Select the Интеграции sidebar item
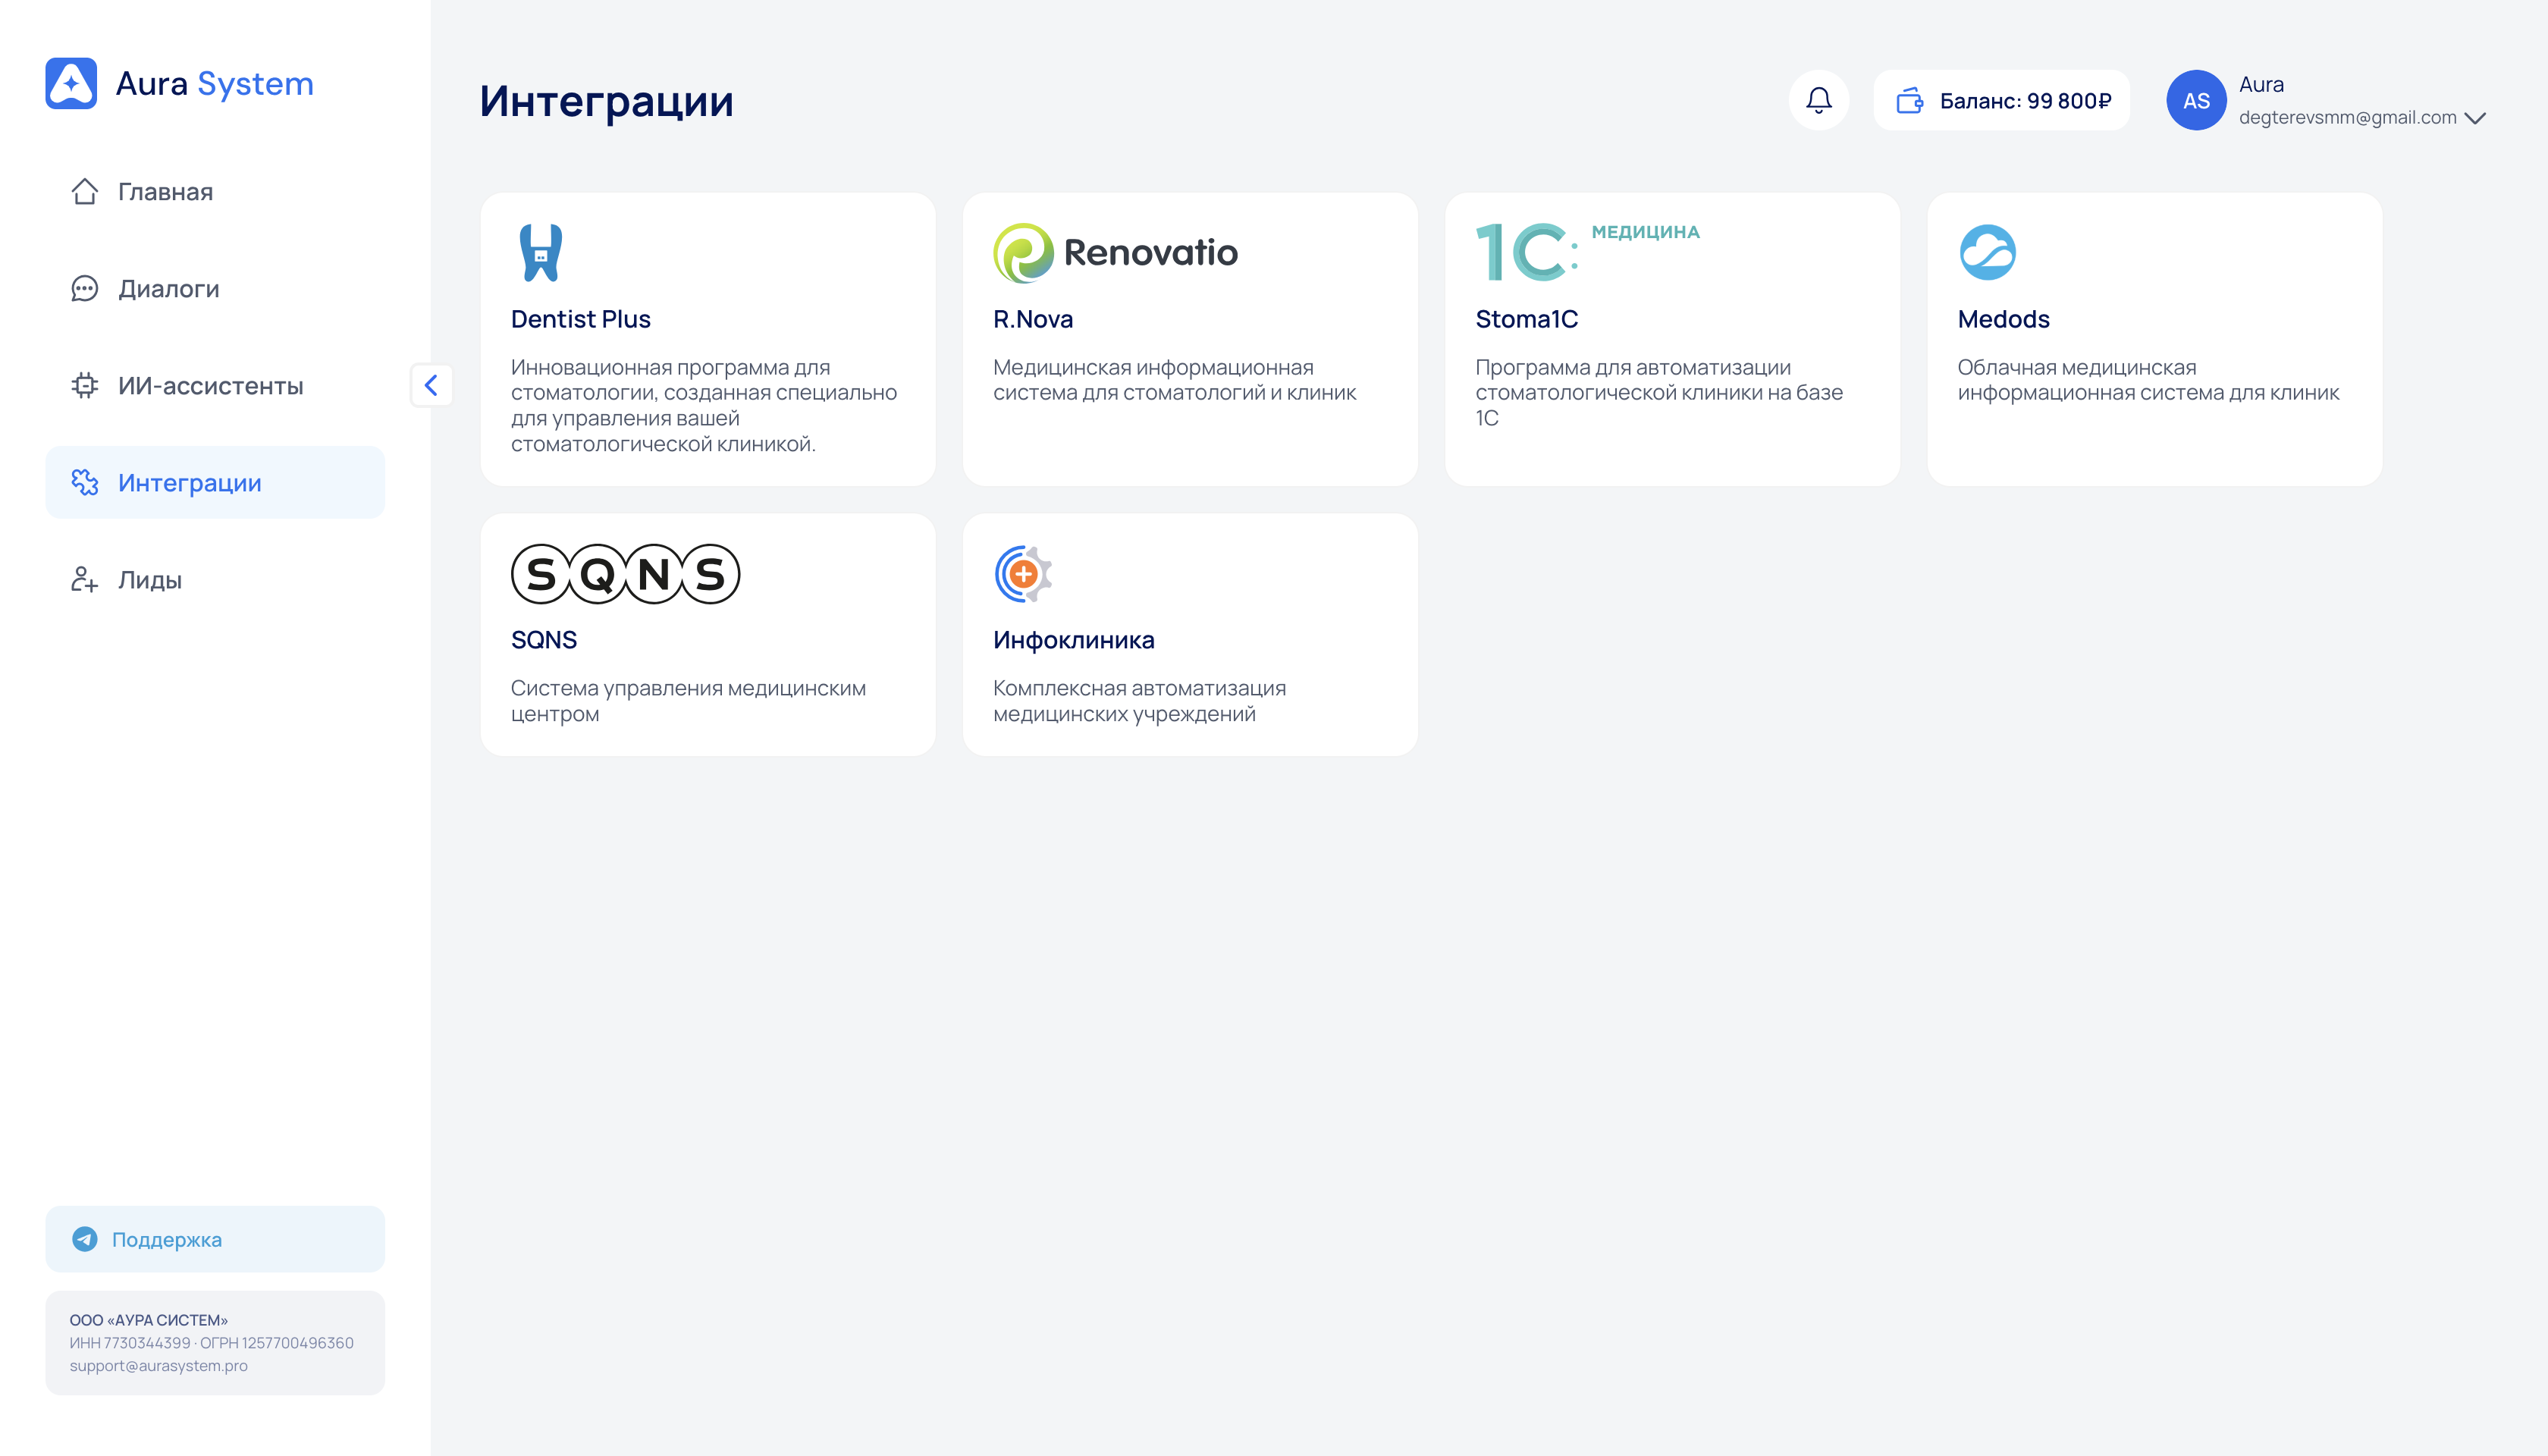Screen dimensions: 2548x1456 click(x=189, y=483)
